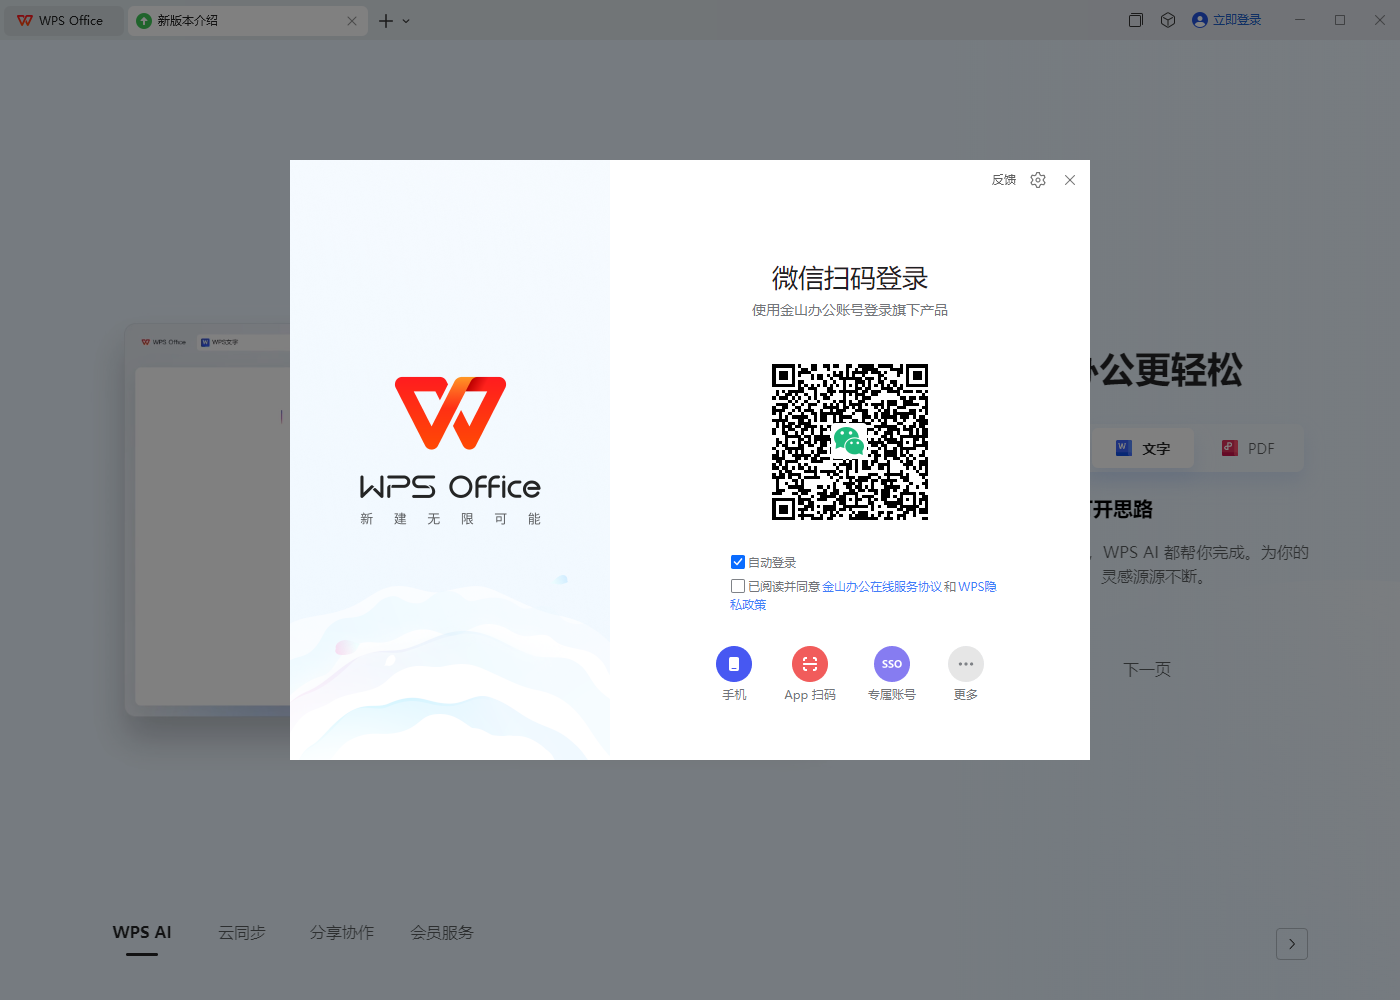Click the 反馈 feedback button
This screenshot has width=1400, height=1000.
(x=1004, y=180)
